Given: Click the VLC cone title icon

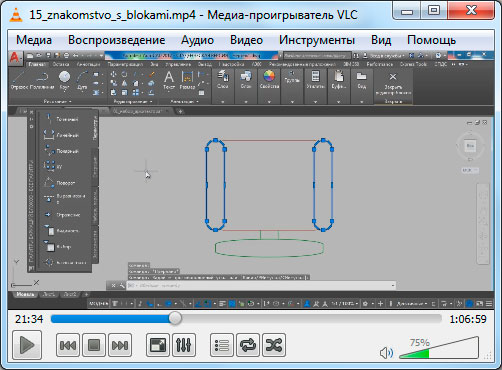Looking at the screenshot, I should pos(16,15).
